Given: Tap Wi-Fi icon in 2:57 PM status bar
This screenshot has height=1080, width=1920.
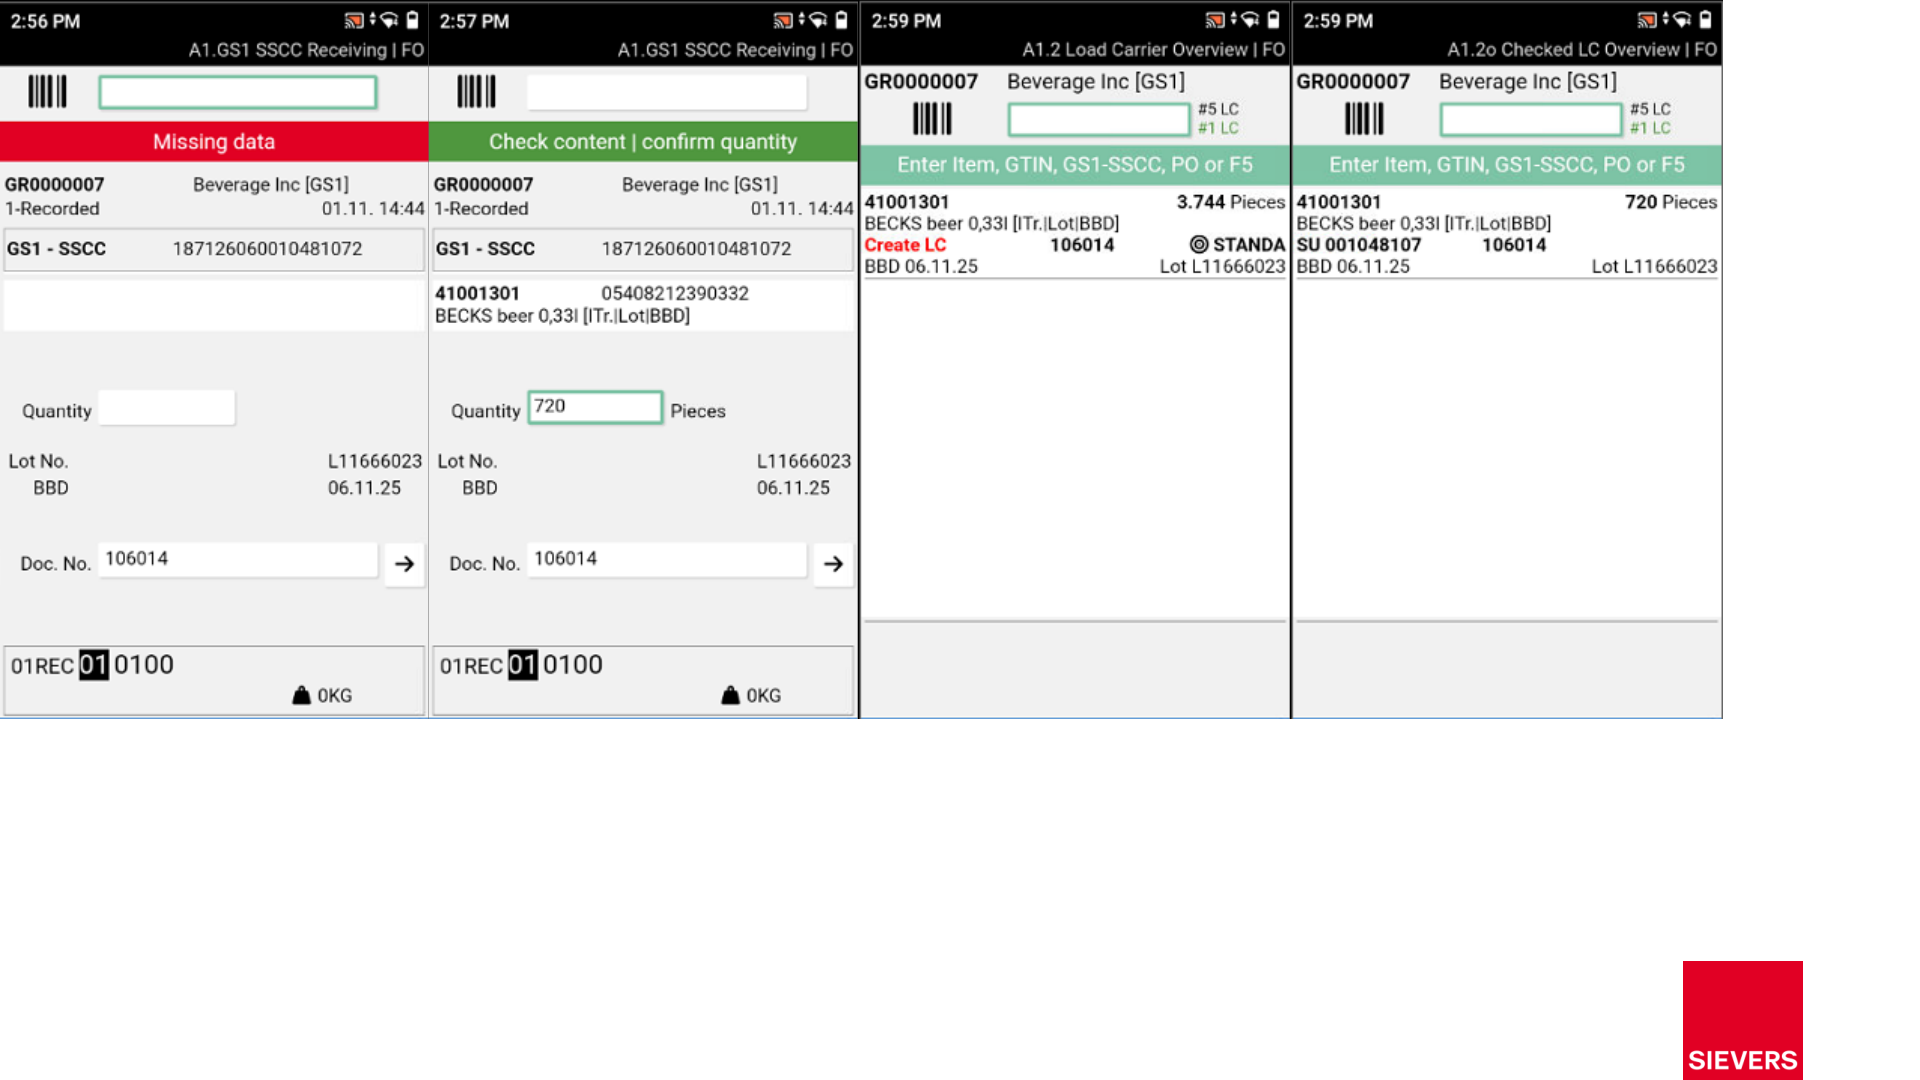Looking at the screenshot, I should coord(818,20).
